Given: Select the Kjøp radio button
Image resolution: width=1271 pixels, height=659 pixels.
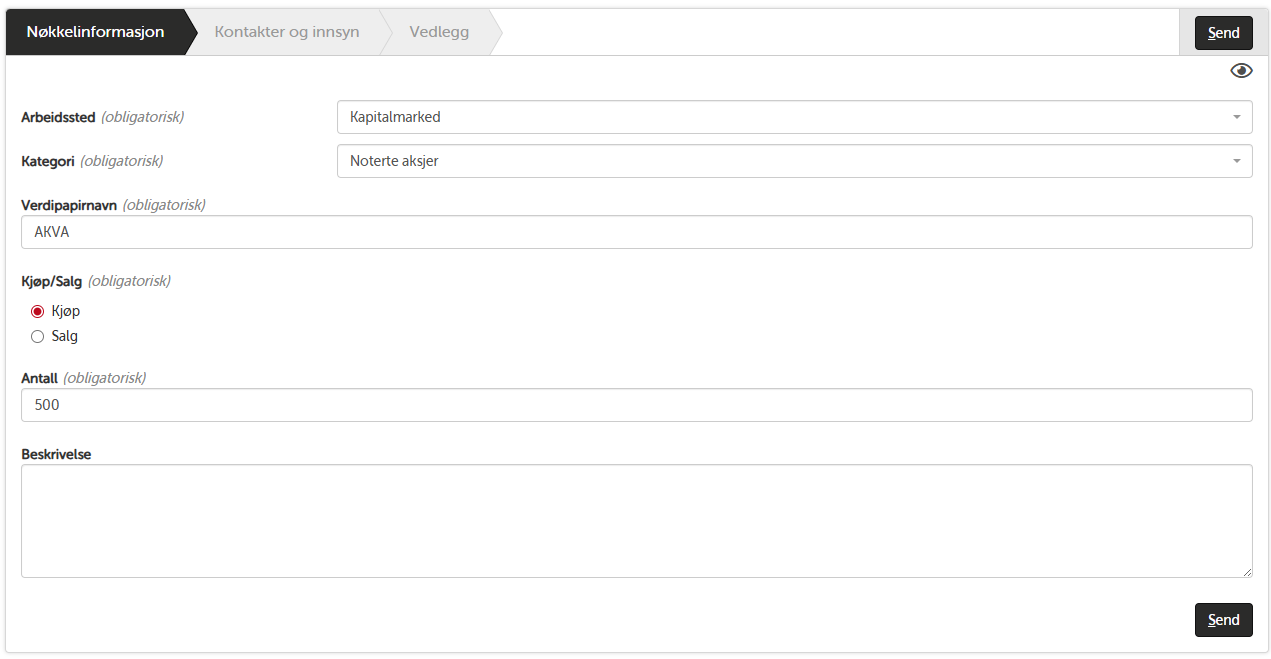Looking at the screenshot, I should pyautogui.click(x=38, y=311).
